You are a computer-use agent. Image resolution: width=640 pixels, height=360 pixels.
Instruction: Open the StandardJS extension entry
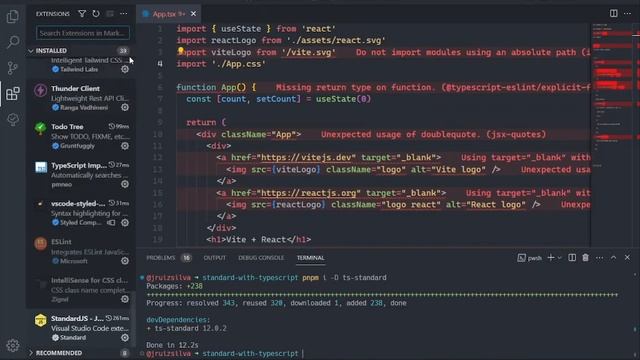coord(80,328)
